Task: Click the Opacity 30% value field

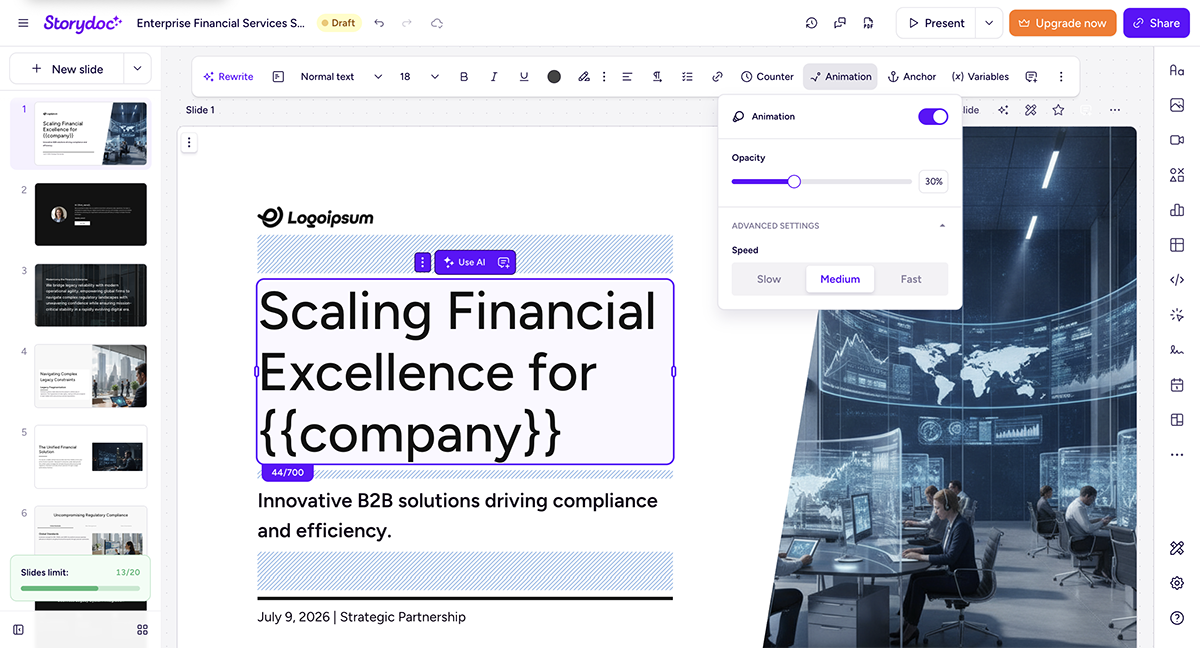Action: tap(933, 182)
